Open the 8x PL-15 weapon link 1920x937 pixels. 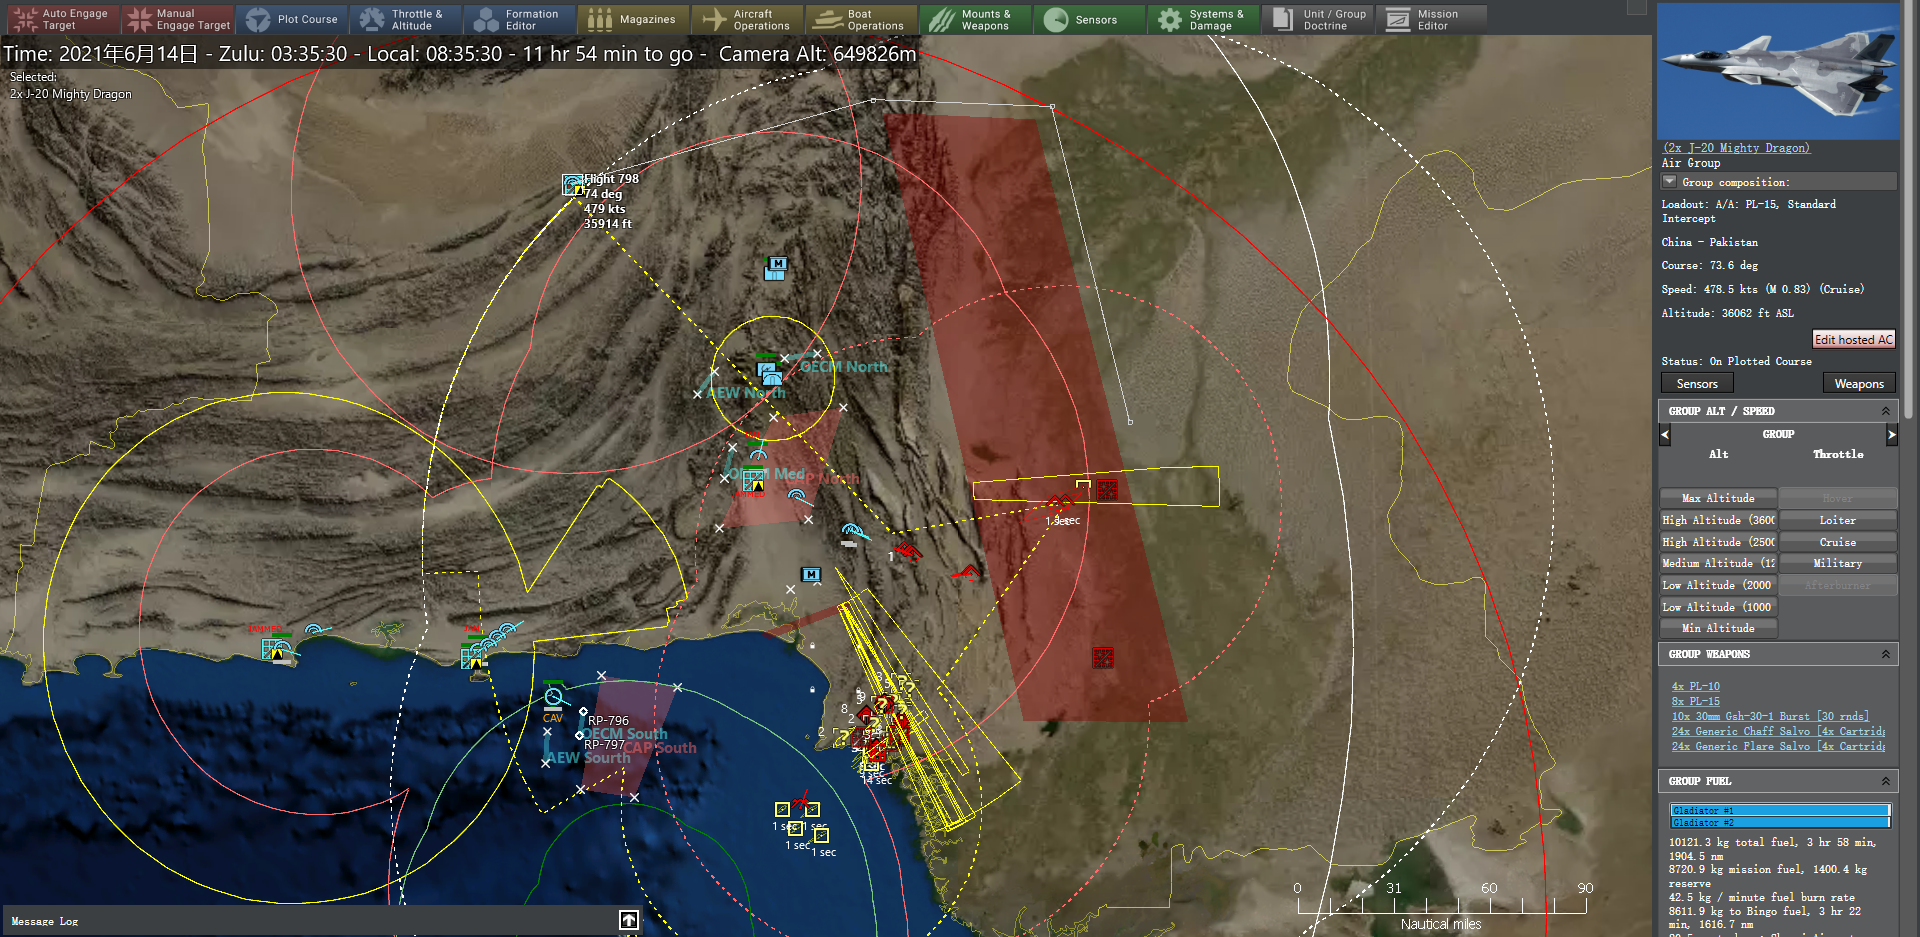(1696, 701)
